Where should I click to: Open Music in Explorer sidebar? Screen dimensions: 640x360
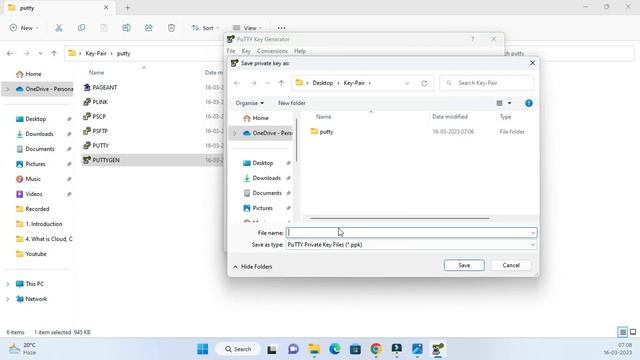point(29,179)
